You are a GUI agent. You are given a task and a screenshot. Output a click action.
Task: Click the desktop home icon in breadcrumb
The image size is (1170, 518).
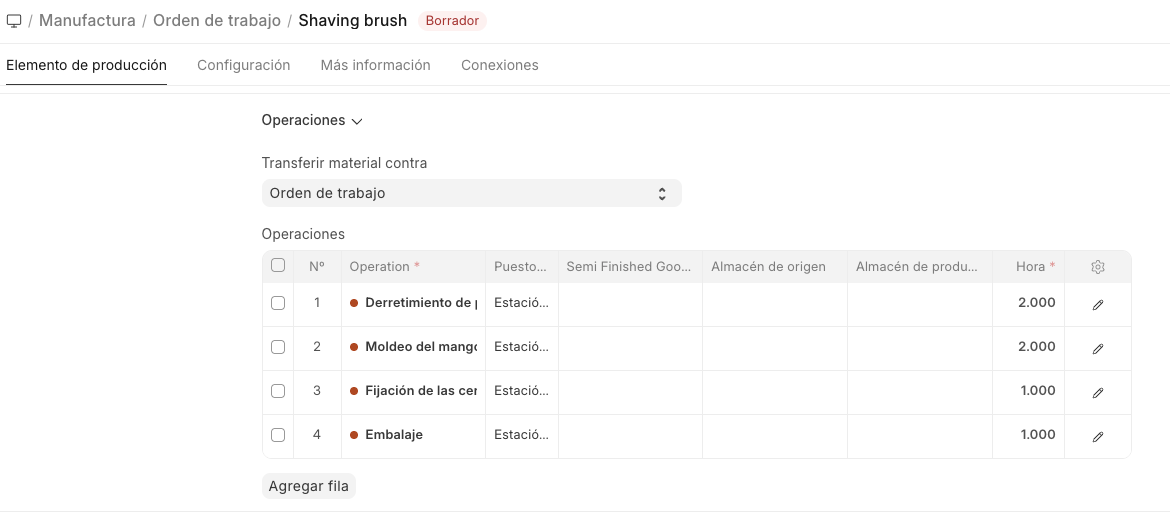(13, 21)
